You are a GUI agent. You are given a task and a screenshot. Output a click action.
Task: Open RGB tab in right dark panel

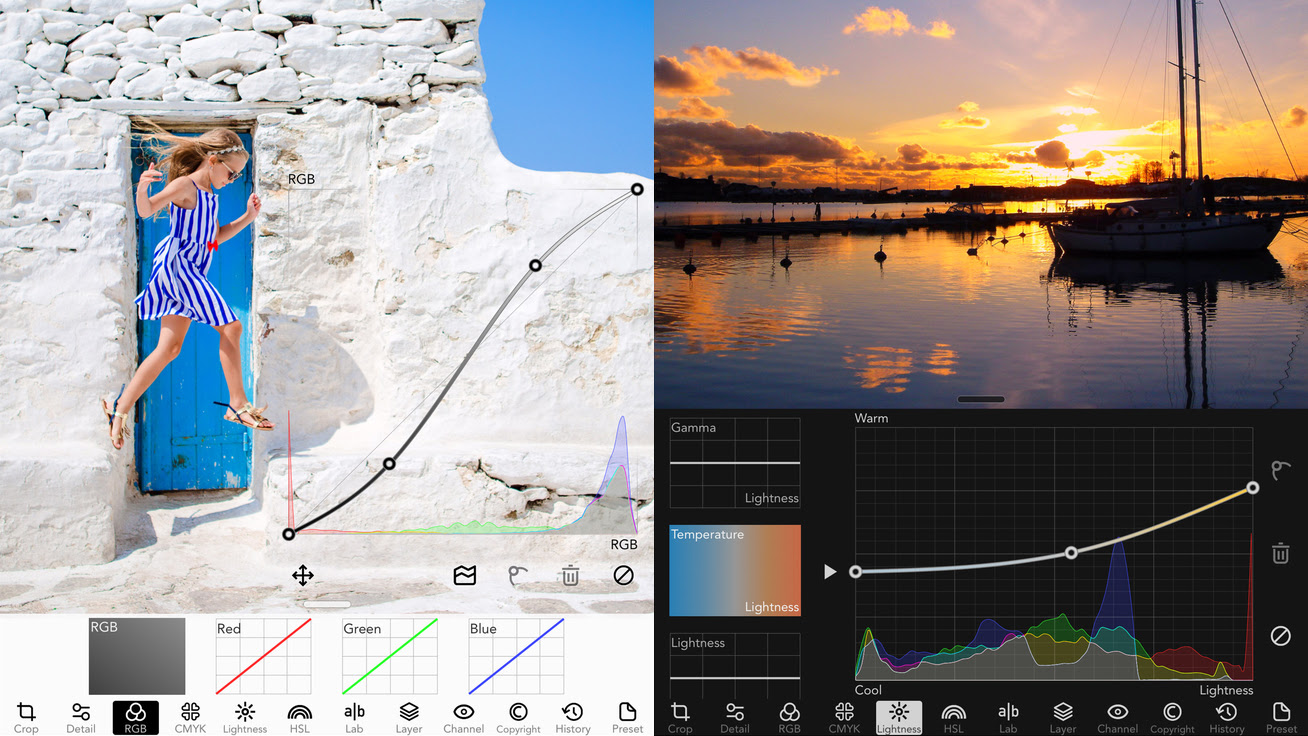[x=789, y=717]
